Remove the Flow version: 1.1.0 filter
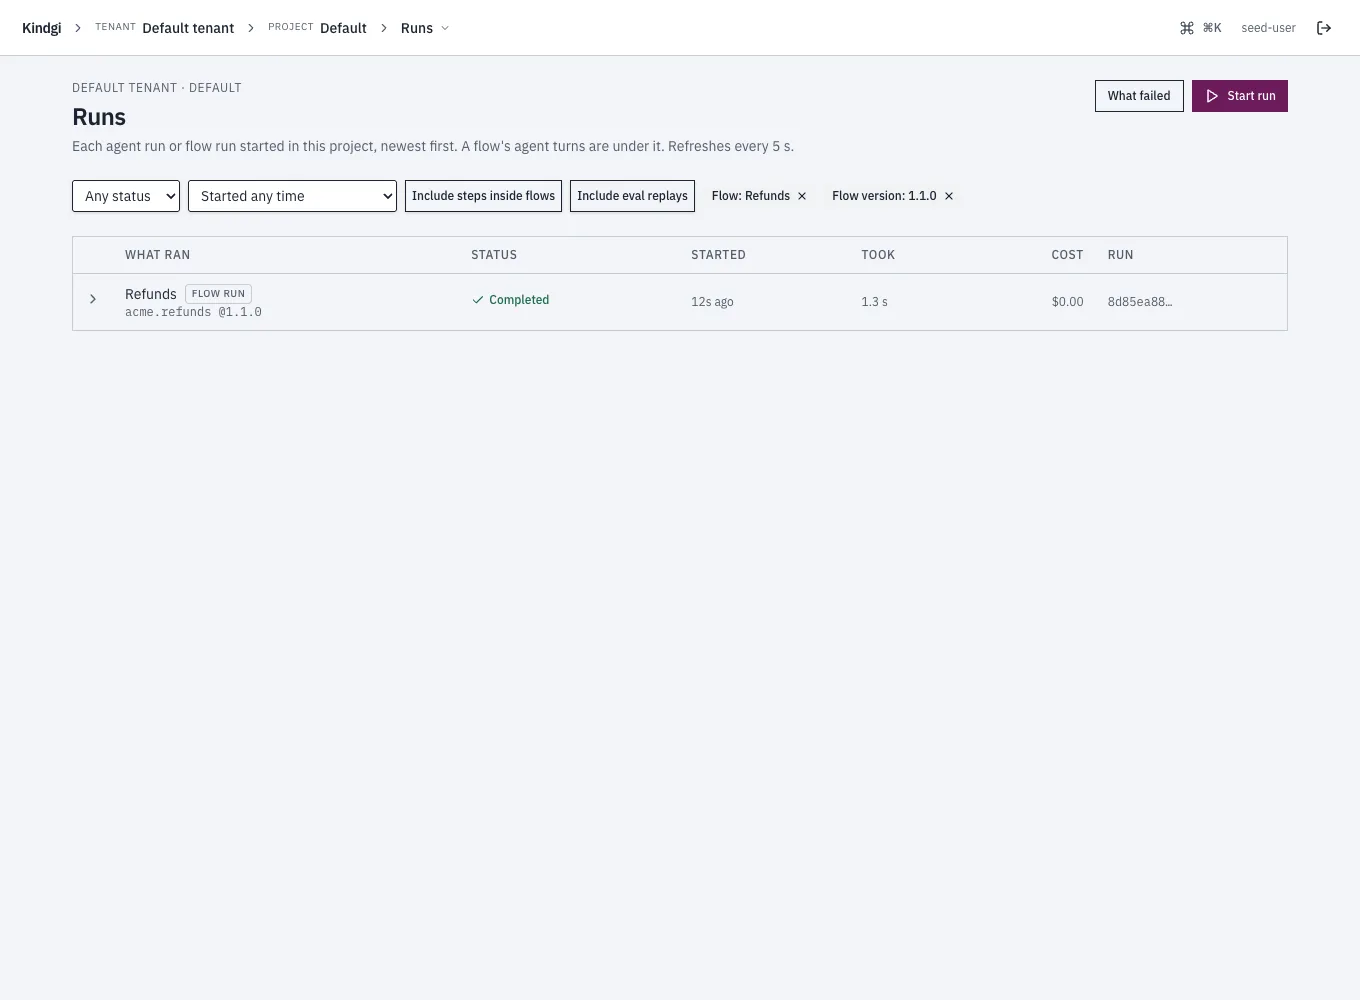Image resolution: width=1360 pixels, height=1000 pixels. [949, 196]
